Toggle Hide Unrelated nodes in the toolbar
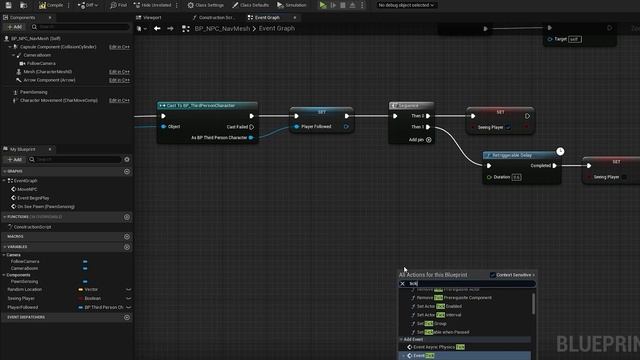 (x=153, y=5)
